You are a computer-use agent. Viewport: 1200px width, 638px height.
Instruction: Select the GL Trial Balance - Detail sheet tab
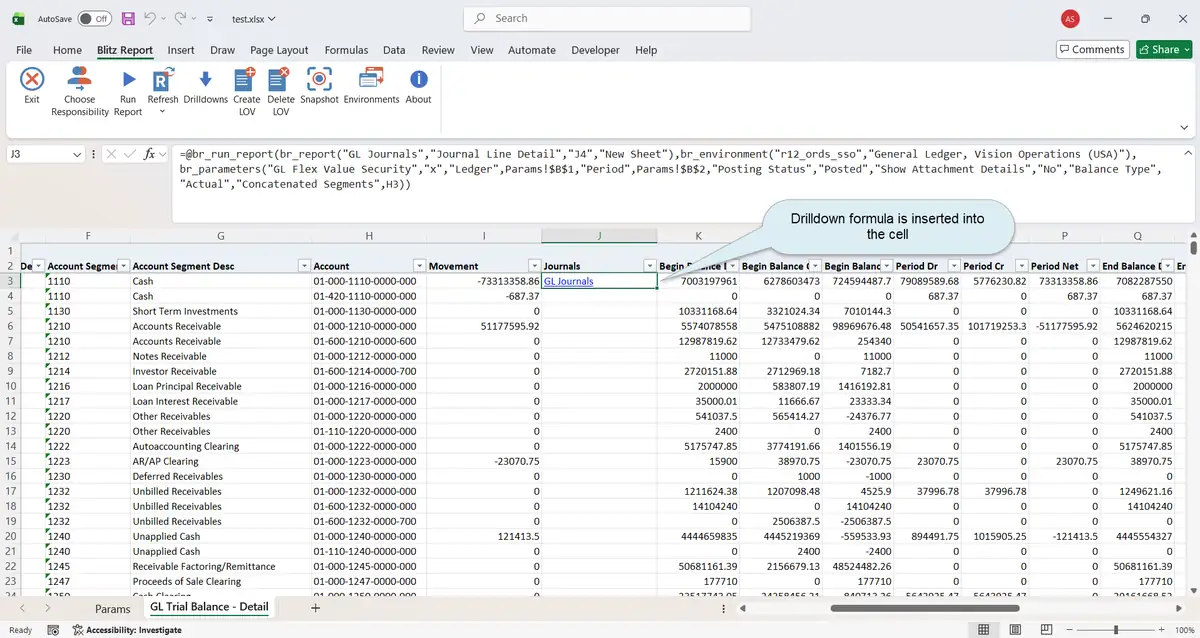tap(209, 607)
